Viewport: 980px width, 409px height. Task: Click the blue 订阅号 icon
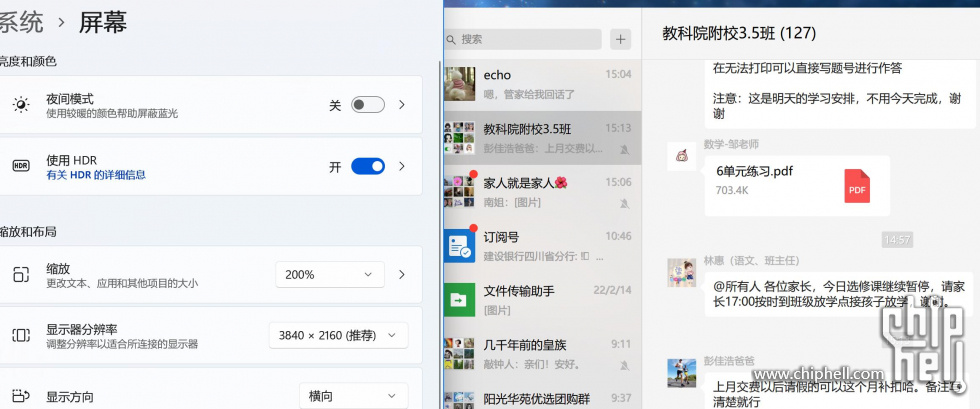click(459, 246)
